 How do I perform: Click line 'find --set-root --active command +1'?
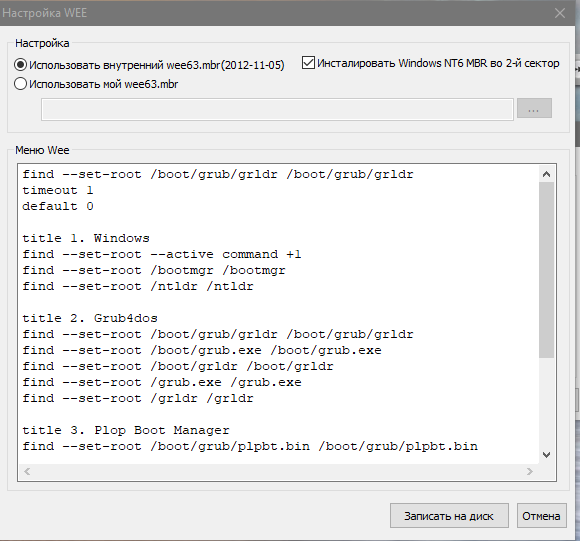tap(162, 254)
